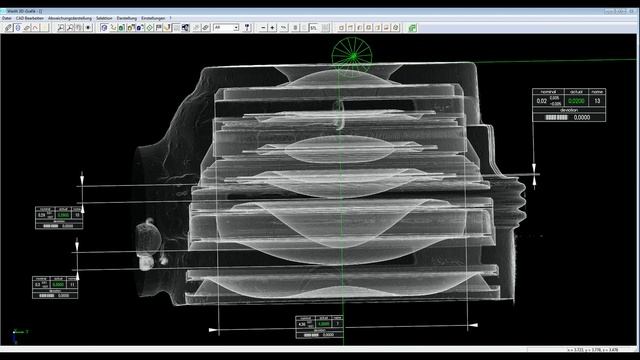Click the first pencil tool icon in toolbar
640x360 pixels.
[8, 28]
